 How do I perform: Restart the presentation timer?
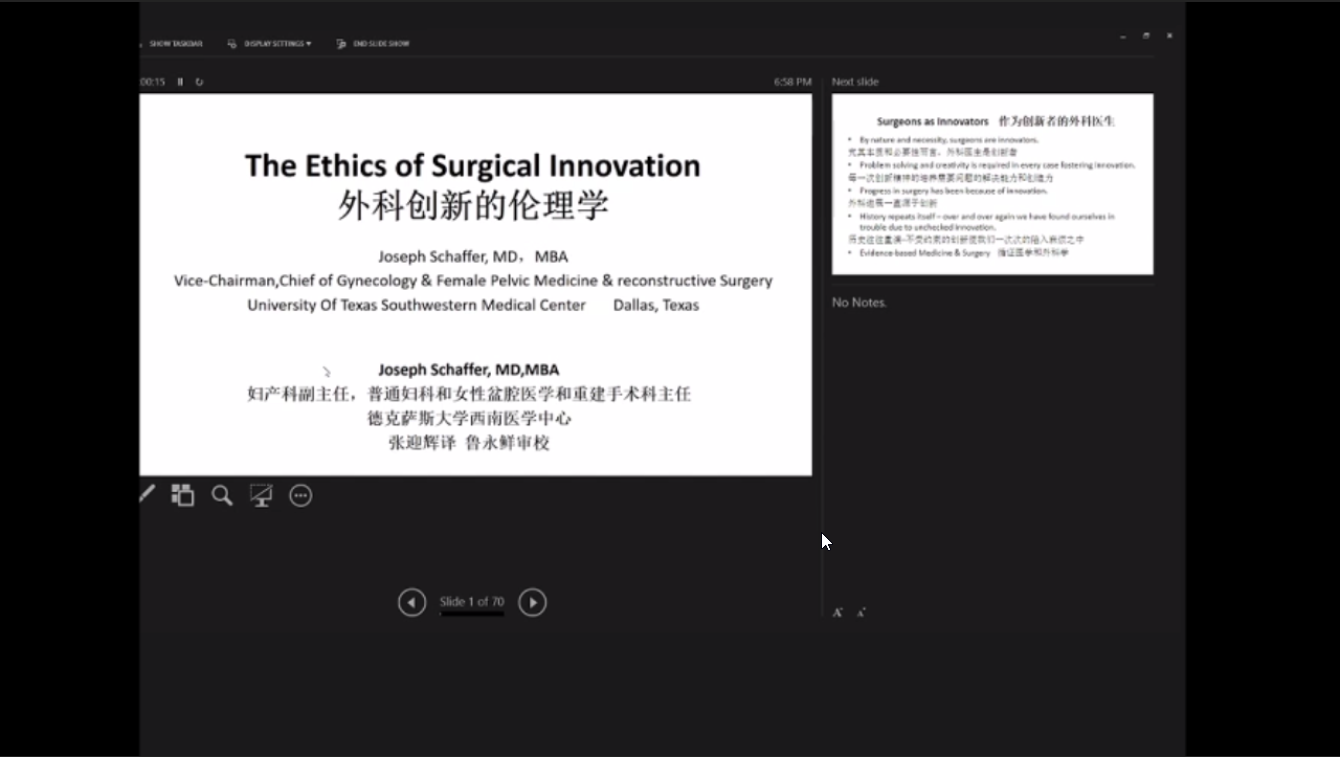(x=199, y=82)
